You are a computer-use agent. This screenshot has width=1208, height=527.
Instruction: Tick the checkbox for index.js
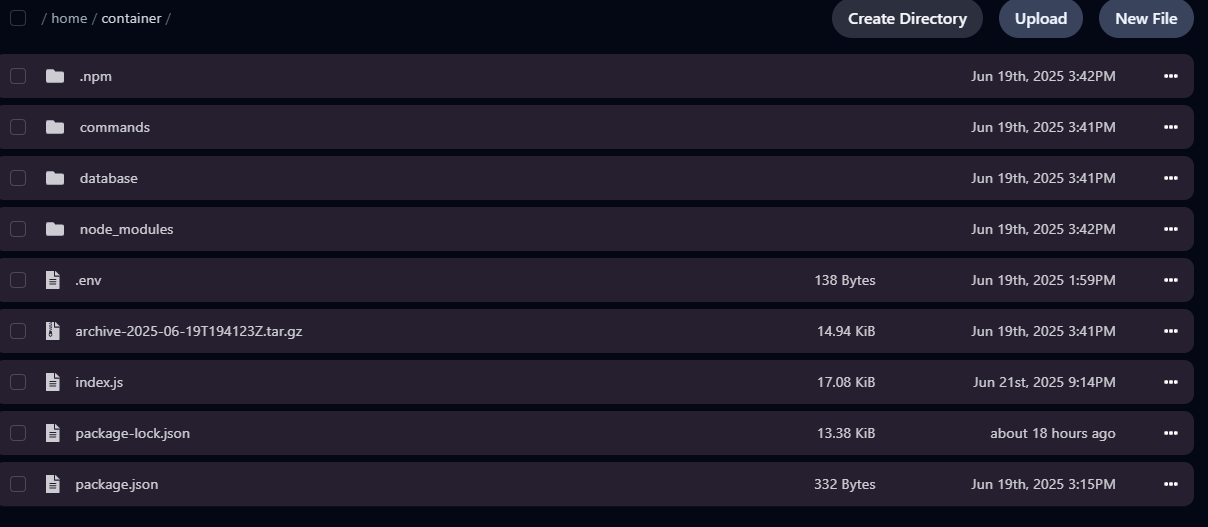click(x=18, y=382)
